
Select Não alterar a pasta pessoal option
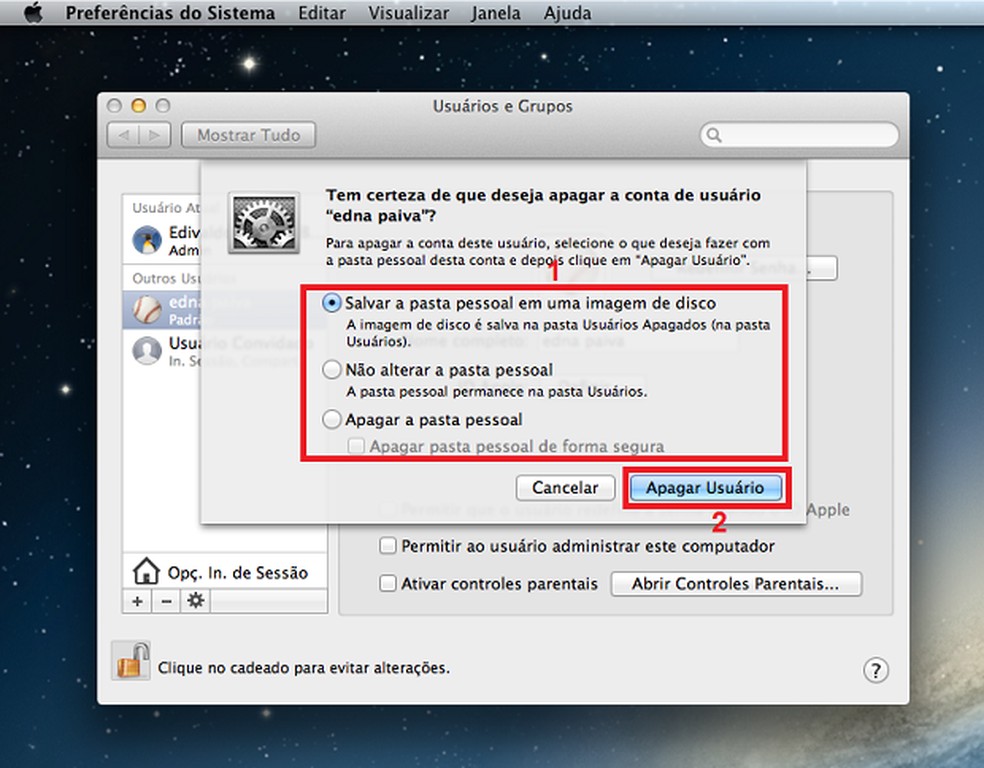click(331, 370)
